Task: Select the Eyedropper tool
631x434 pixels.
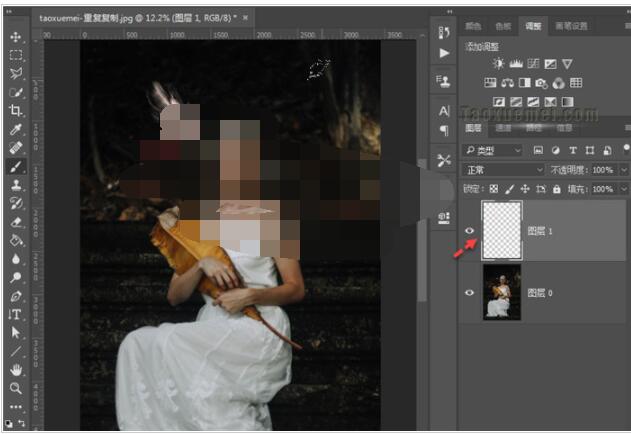Action: tap(16, 129)
